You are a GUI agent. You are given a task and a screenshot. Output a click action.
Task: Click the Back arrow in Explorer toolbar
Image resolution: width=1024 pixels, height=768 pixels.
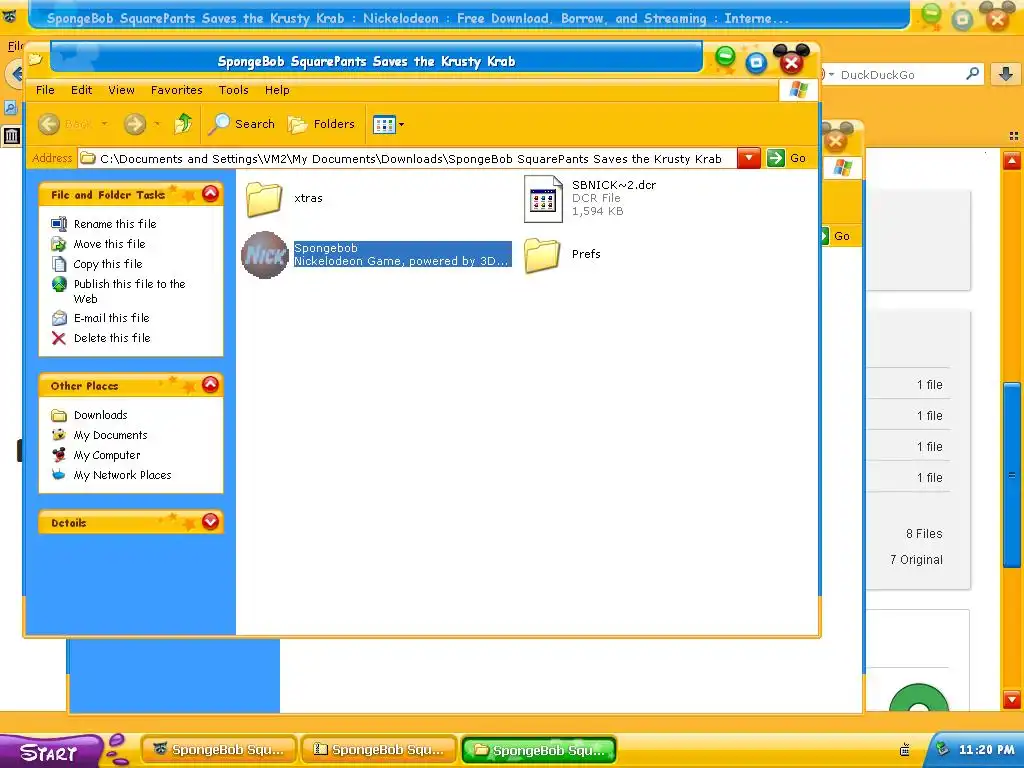[49, 124]
